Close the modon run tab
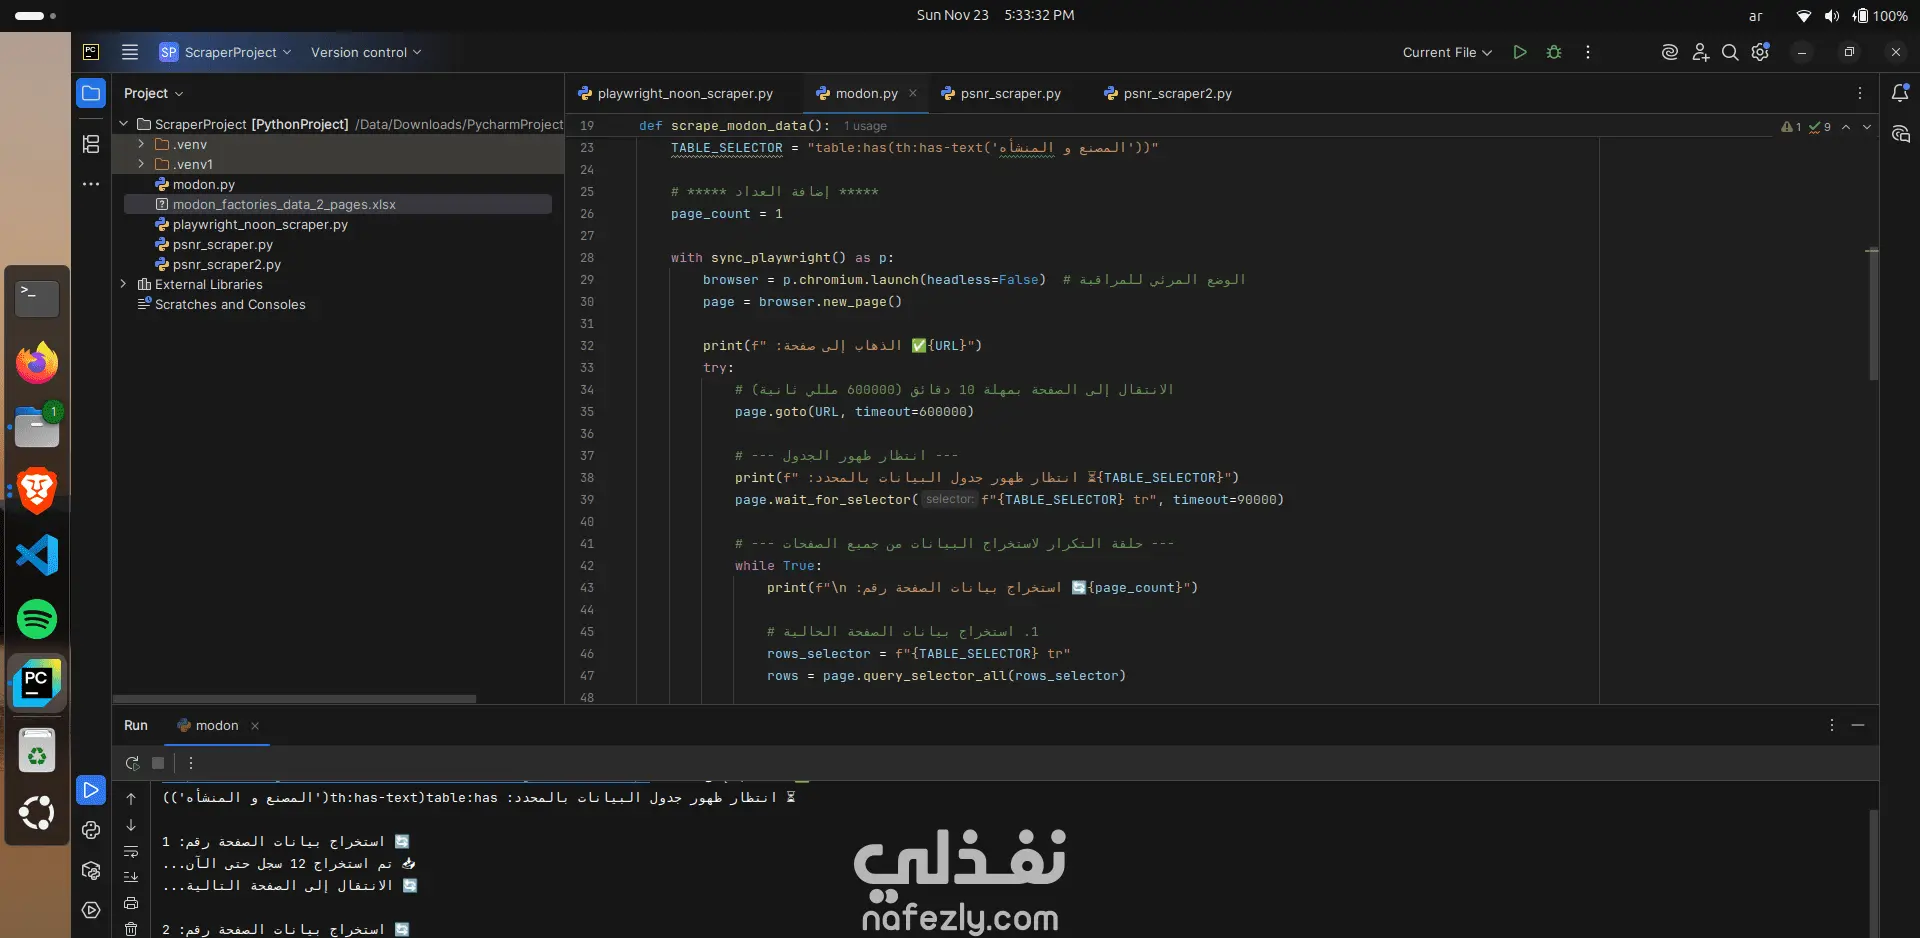This screenshot has height=938, width=1920. coord(255,726)
